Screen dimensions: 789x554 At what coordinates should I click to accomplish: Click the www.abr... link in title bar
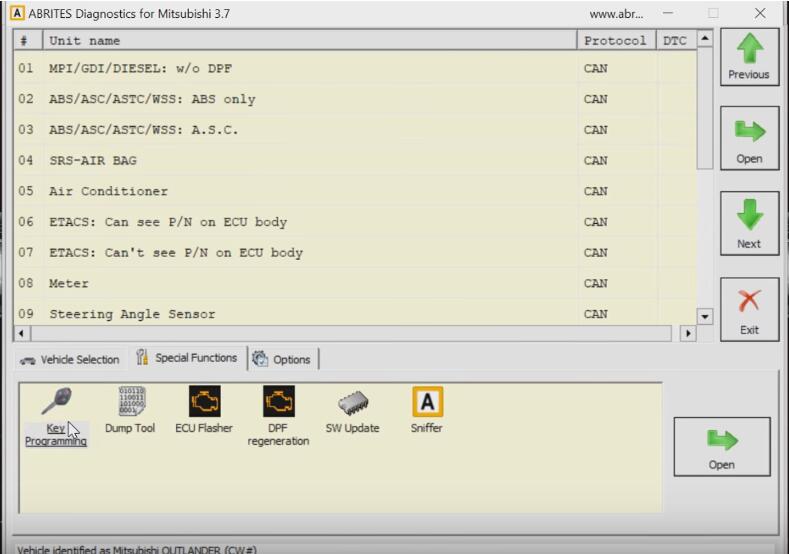click(x=616, y=14)
